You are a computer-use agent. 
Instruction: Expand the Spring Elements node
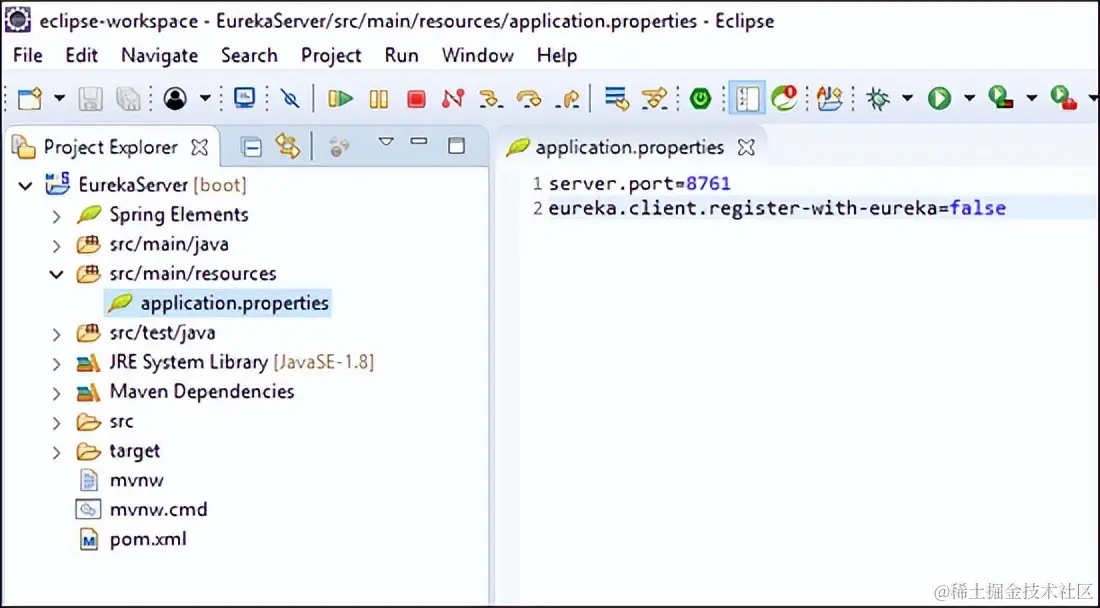(57, 215)
